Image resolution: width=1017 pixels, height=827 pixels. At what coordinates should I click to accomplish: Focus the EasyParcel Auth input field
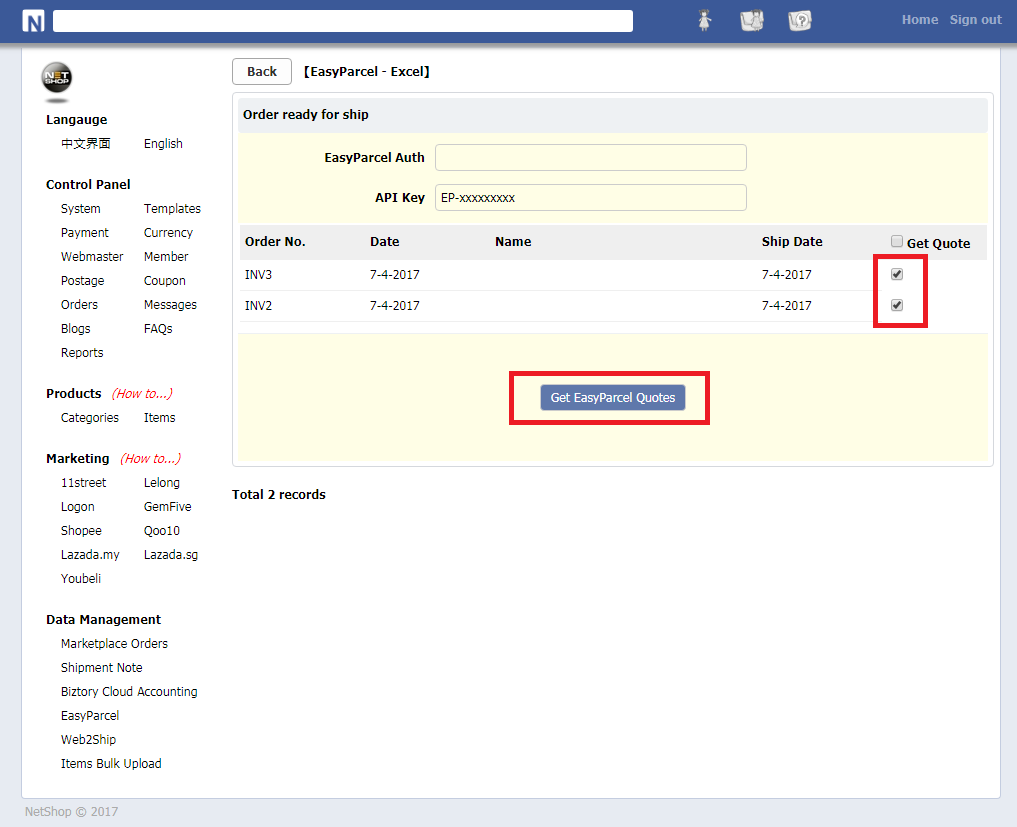pyautogui.click(x=590, y=158)
